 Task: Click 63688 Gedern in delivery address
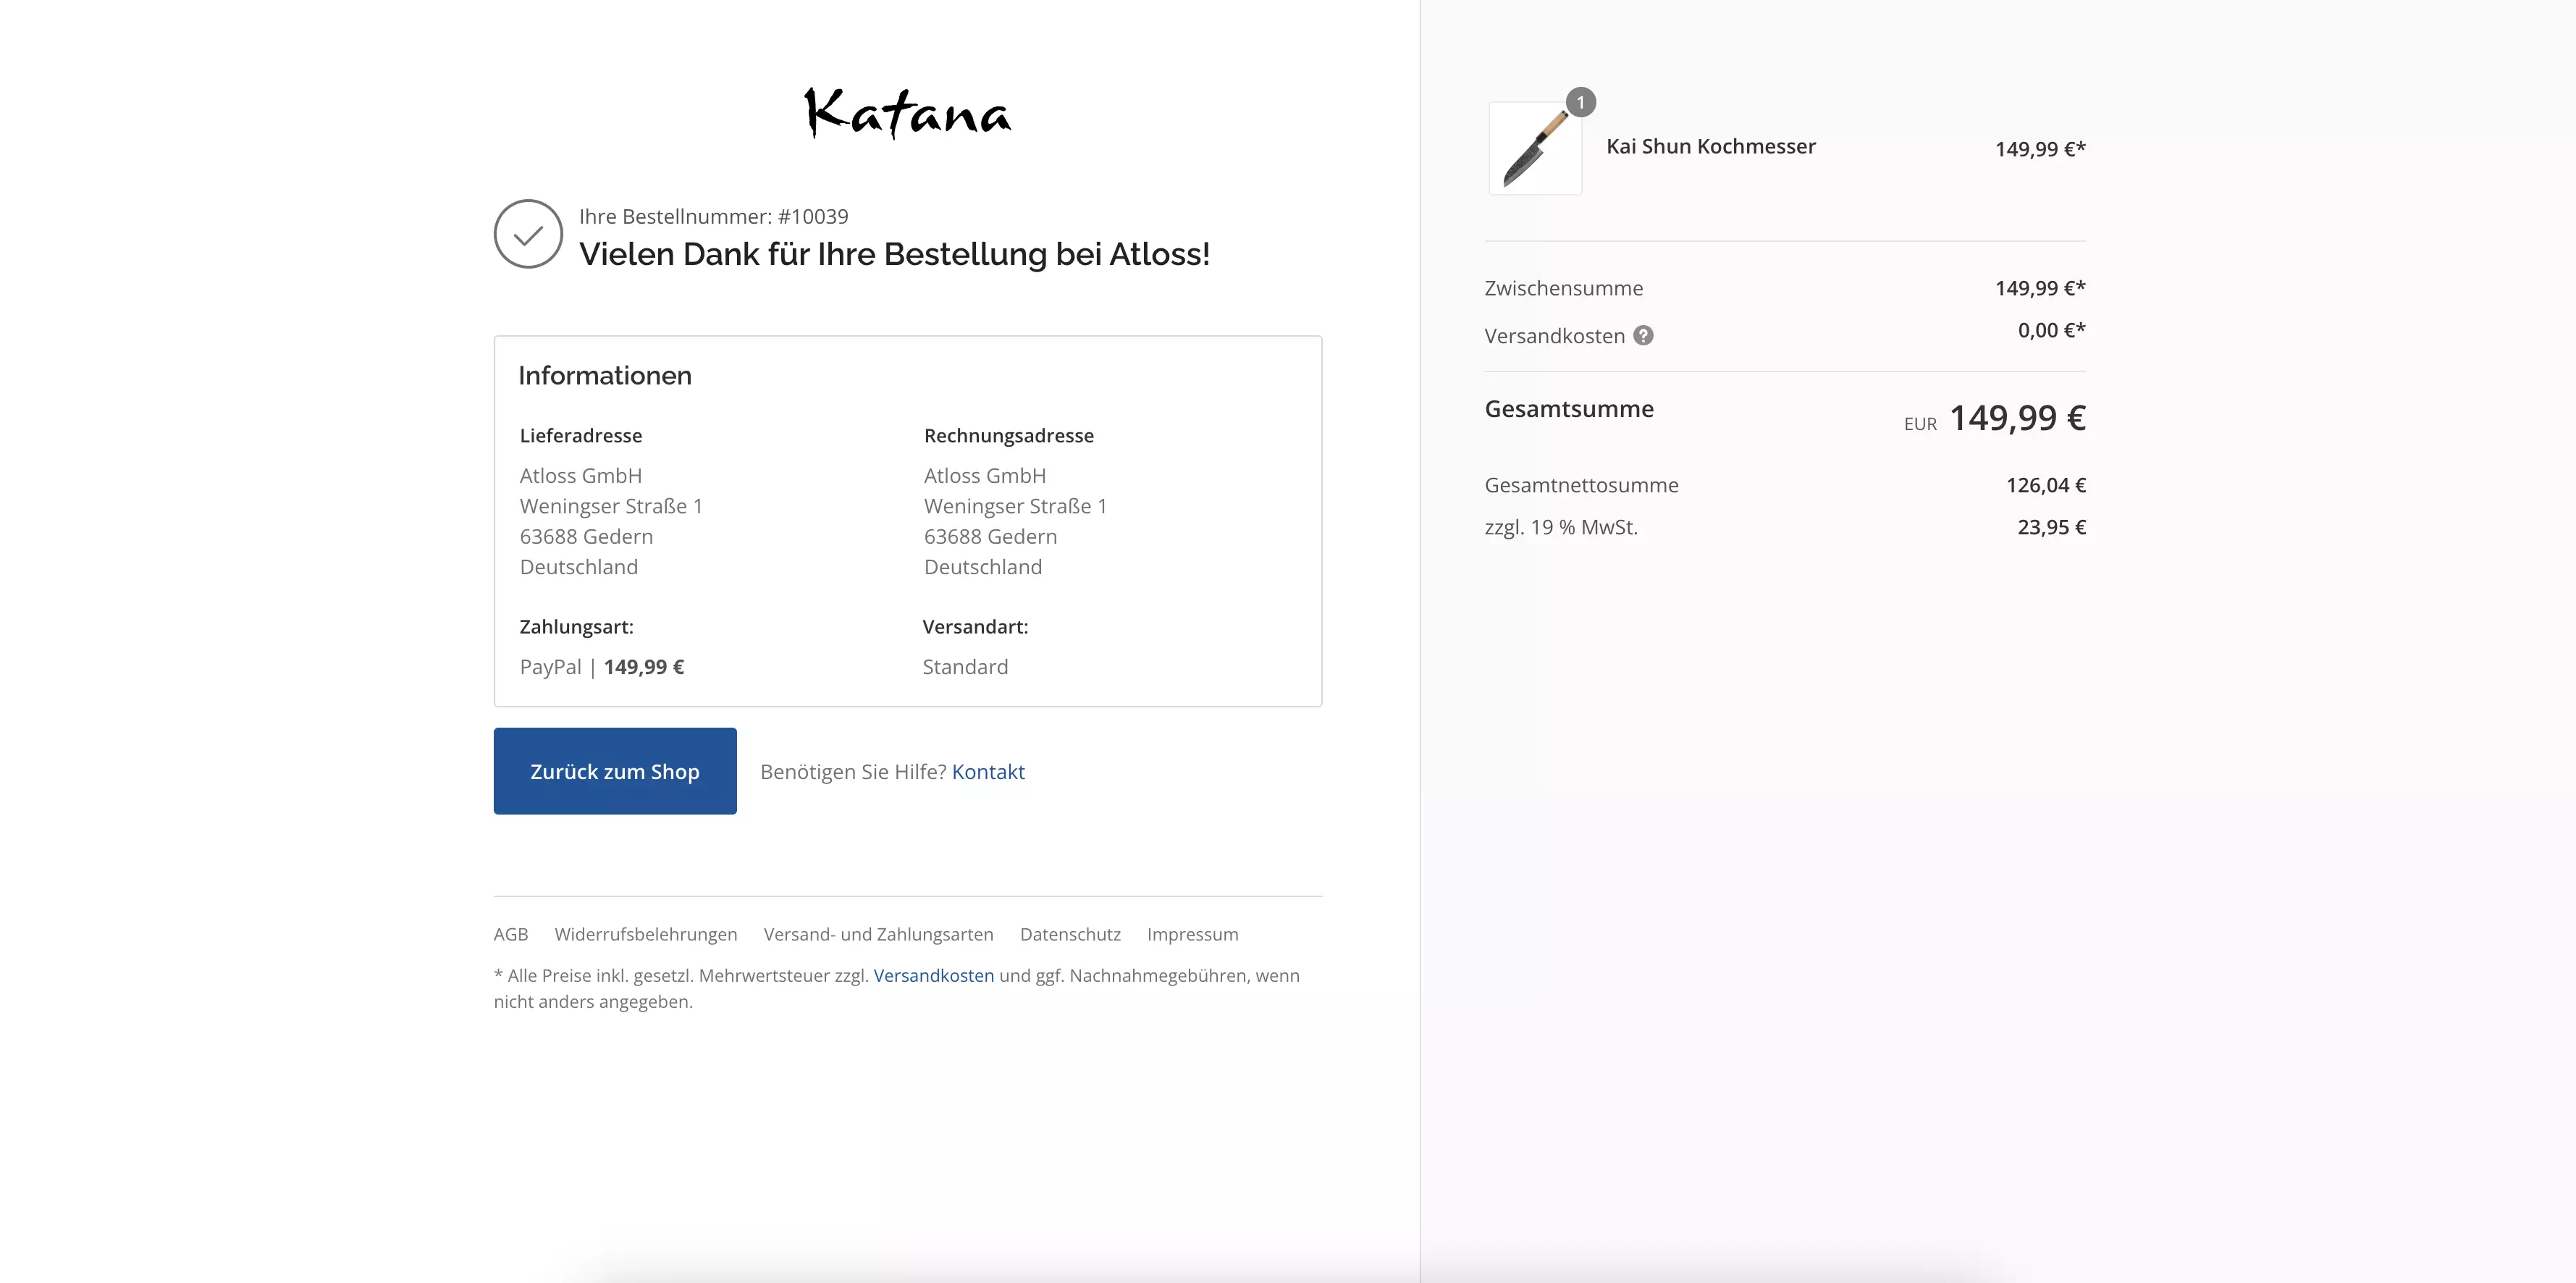pos(586,537)
